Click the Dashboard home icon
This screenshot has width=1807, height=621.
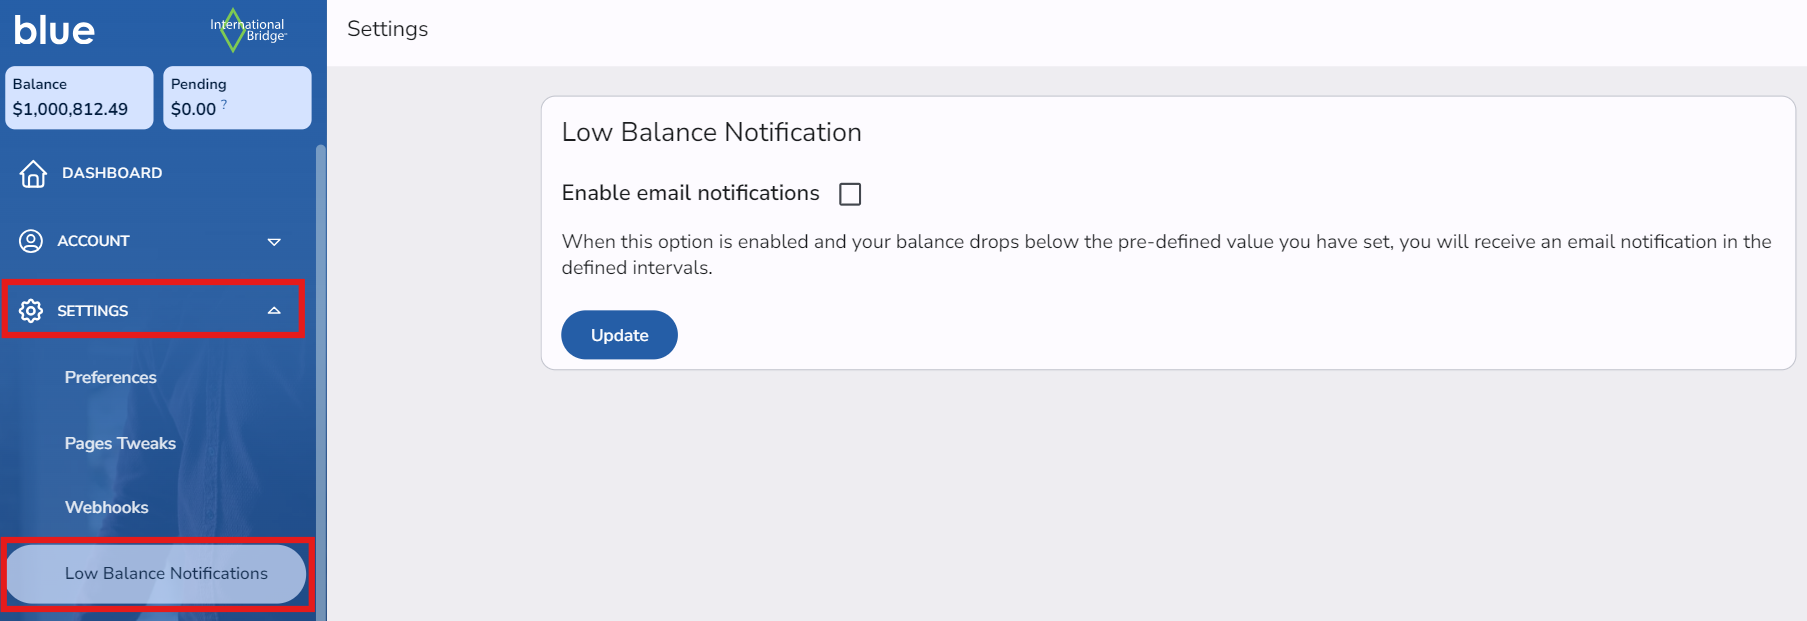[33, 173]
